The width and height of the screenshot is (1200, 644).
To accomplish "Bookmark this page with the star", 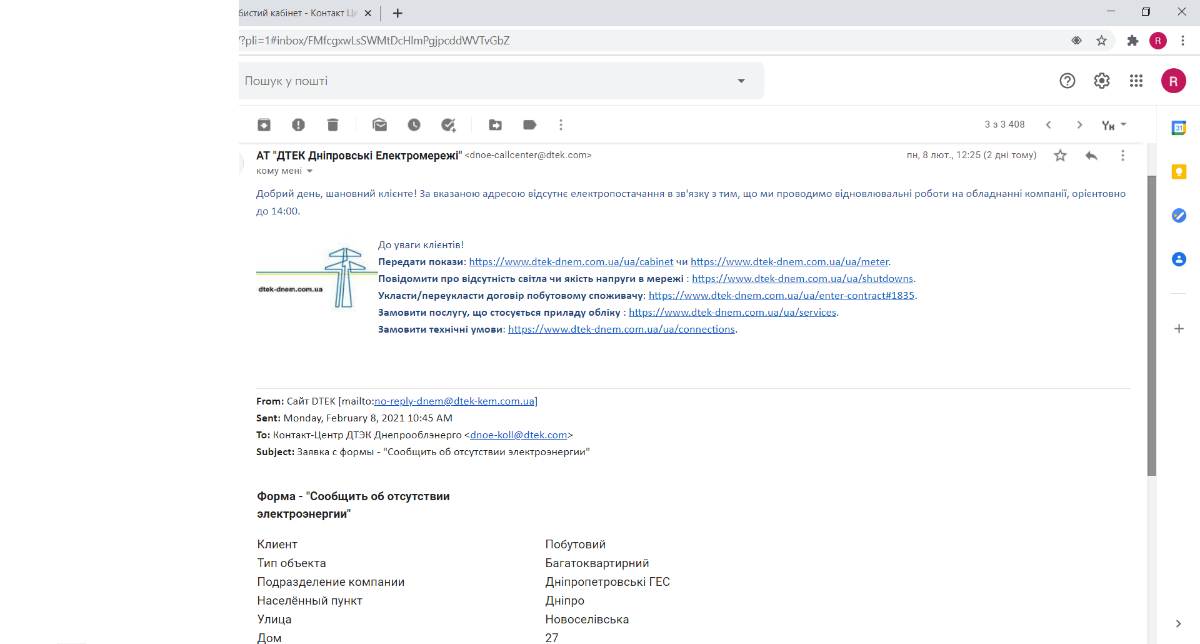I will [1101, 41].
